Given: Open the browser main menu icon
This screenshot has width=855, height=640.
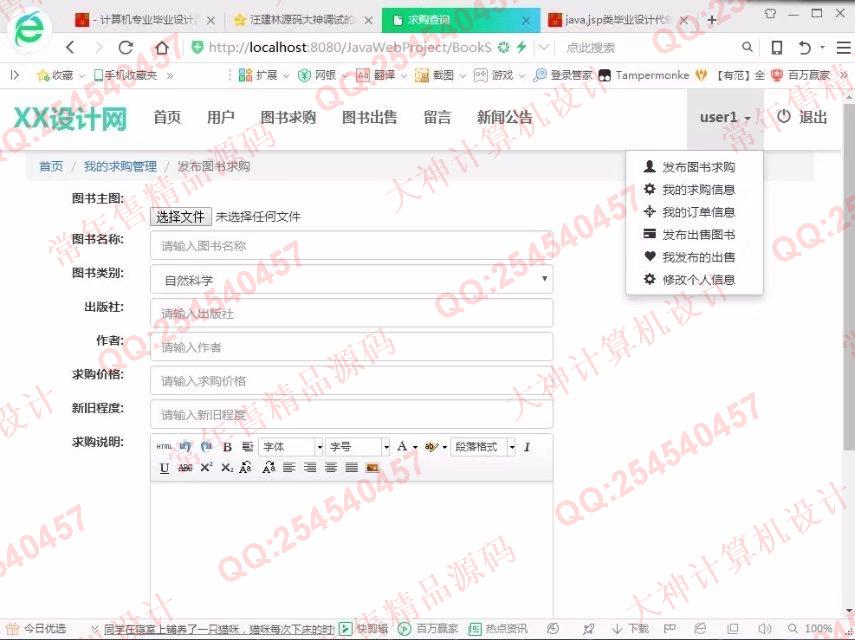Looking at the screenshot, I should pos(843,48).
